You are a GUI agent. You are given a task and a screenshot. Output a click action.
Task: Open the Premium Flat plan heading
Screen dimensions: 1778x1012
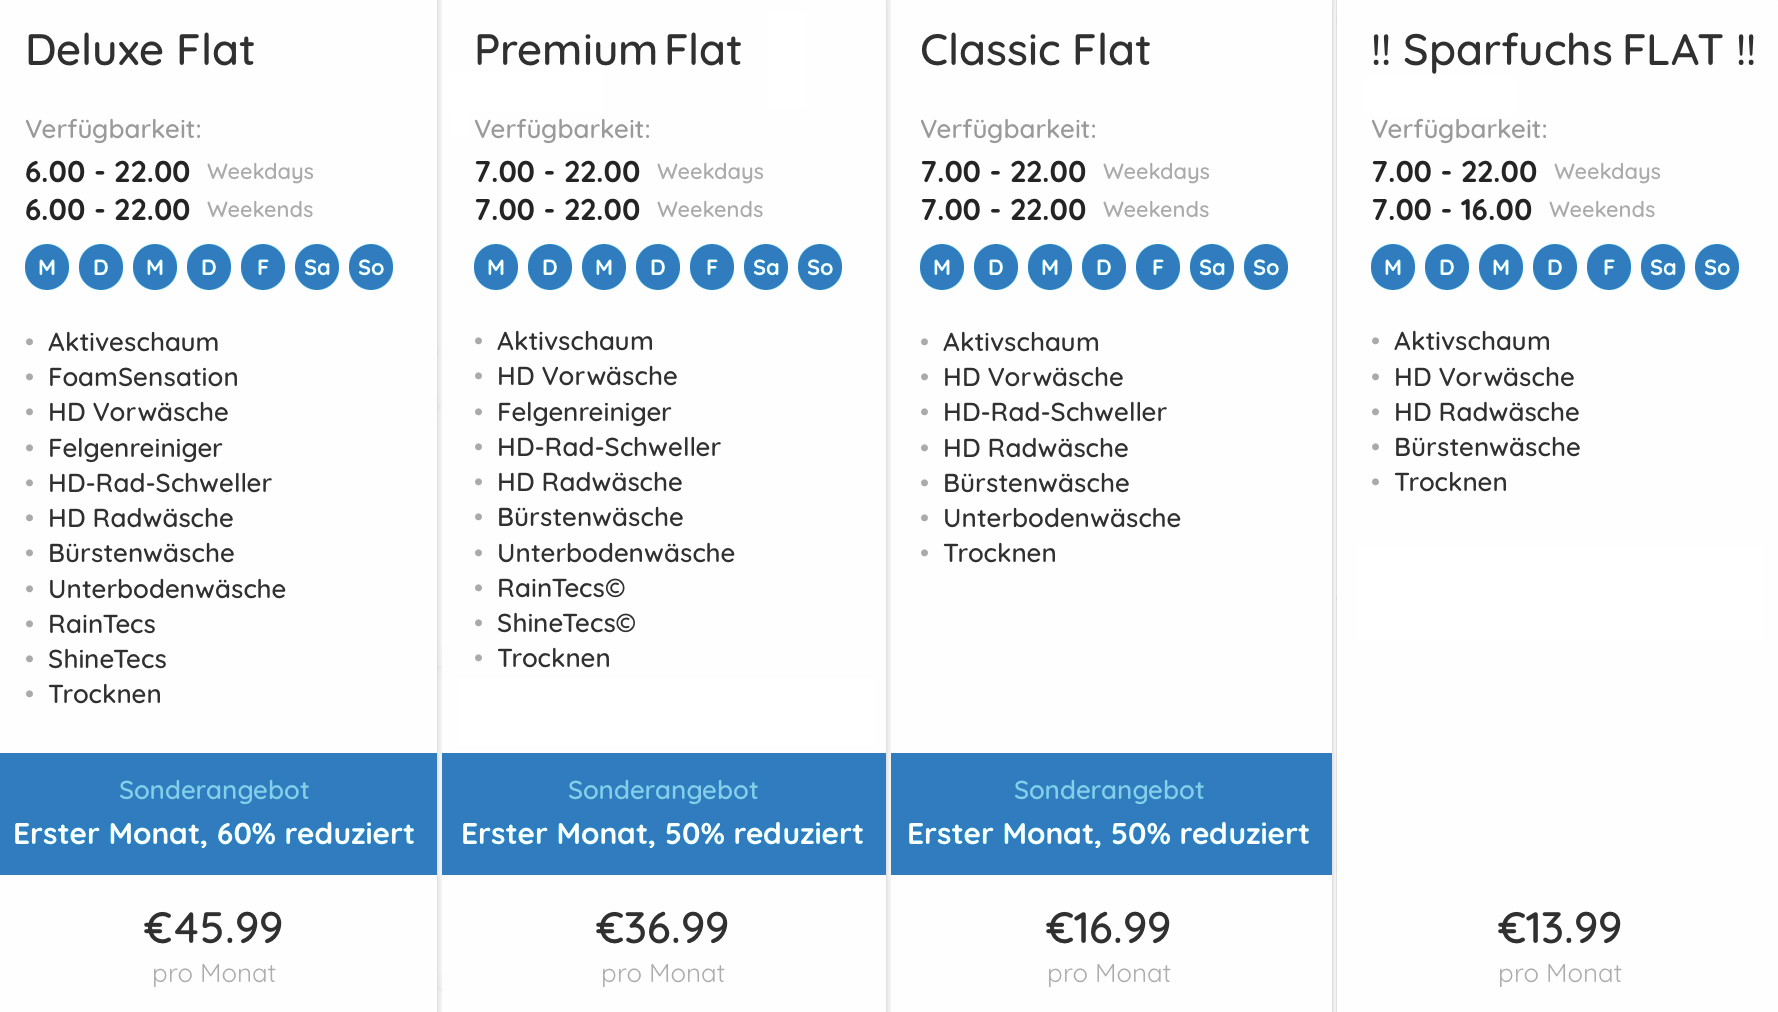(608, 50)
